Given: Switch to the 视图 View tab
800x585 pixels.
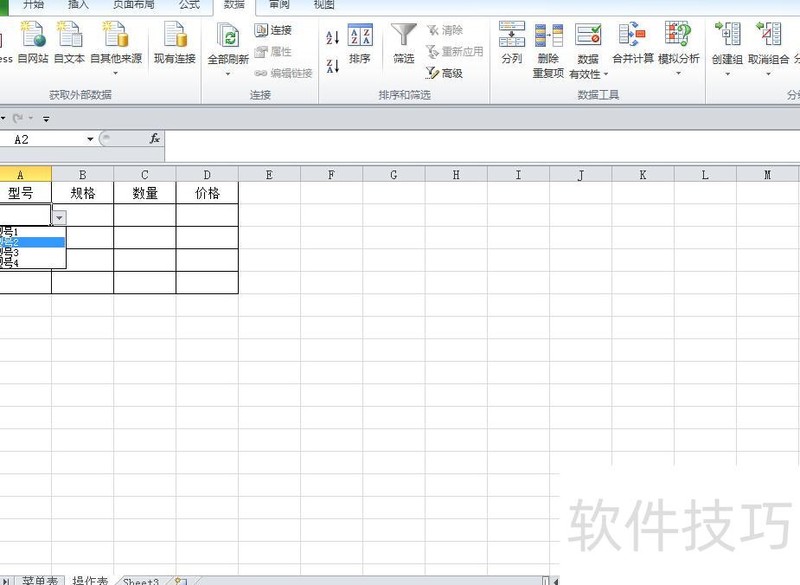Looking at the screenshot, I should [324, 5].
